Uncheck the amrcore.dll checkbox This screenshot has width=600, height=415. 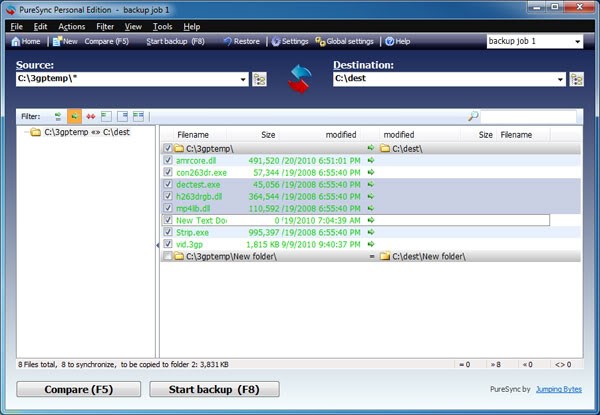pyautogui.click(x=168, y=160)
